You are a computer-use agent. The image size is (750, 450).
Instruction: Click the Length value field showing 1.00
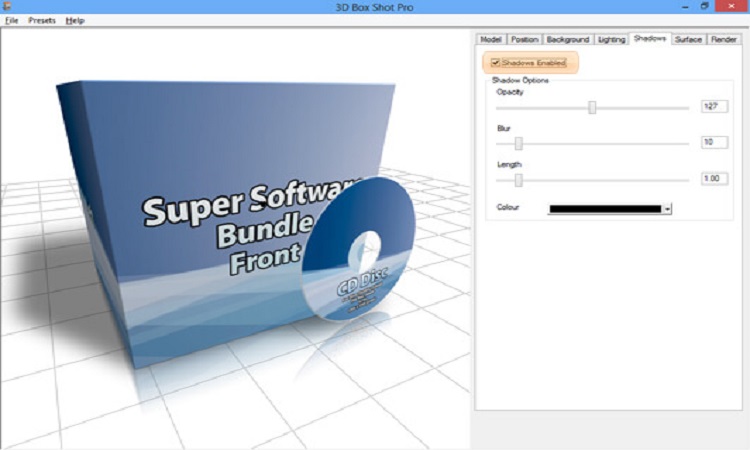click(715, 178)
